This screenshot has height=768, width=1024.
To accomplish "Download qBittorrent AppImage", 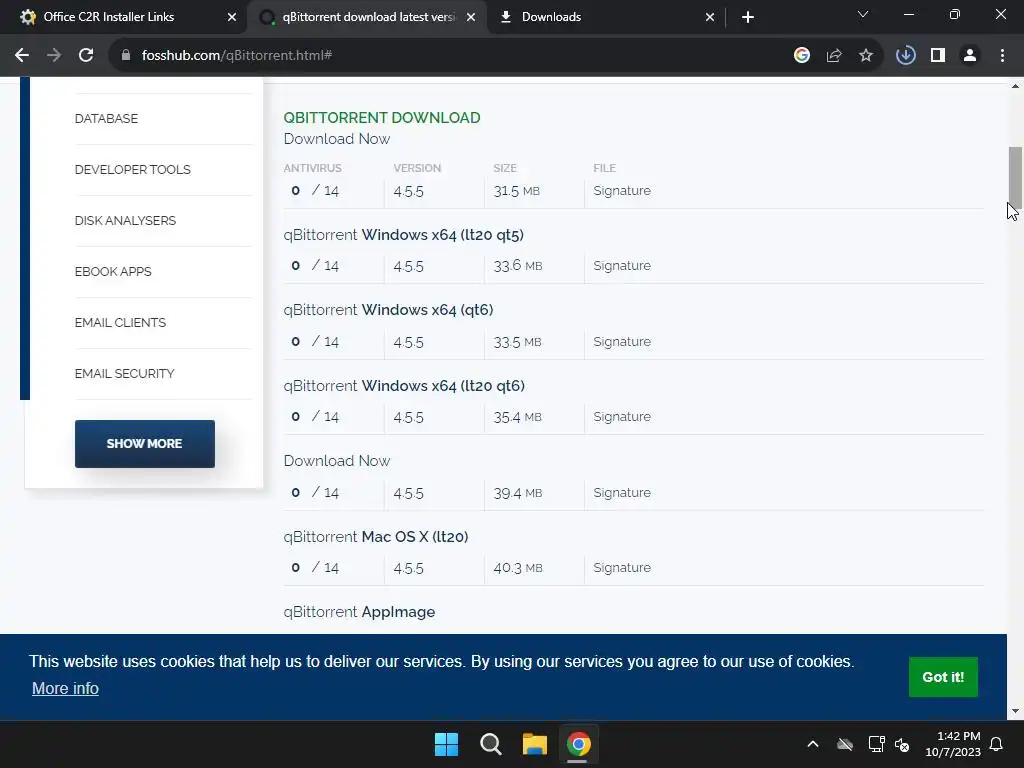I will (x=359, y=612).
